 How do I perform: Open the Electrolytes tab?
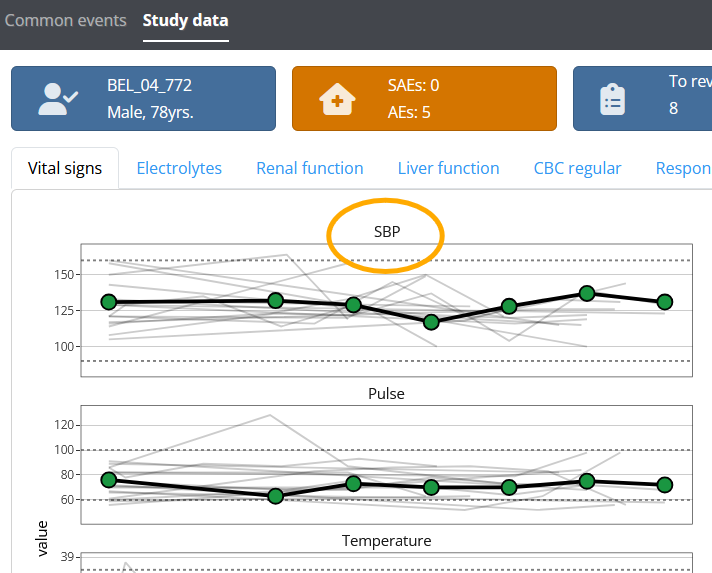pyautogui.click(x=179, y=168)
